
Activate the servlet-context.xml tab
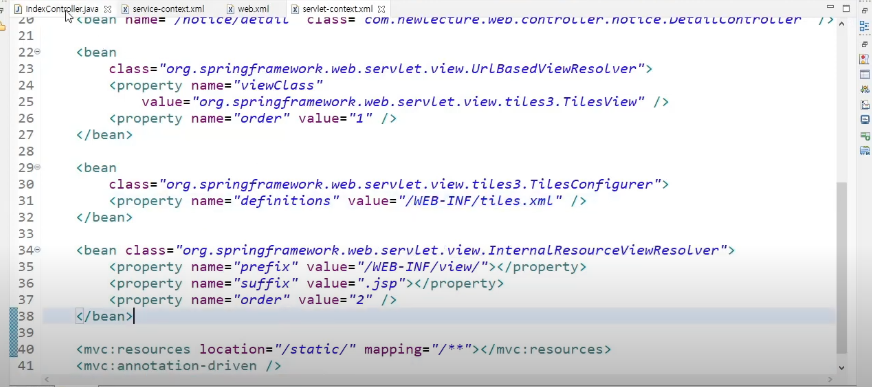[x=338, y=9]
